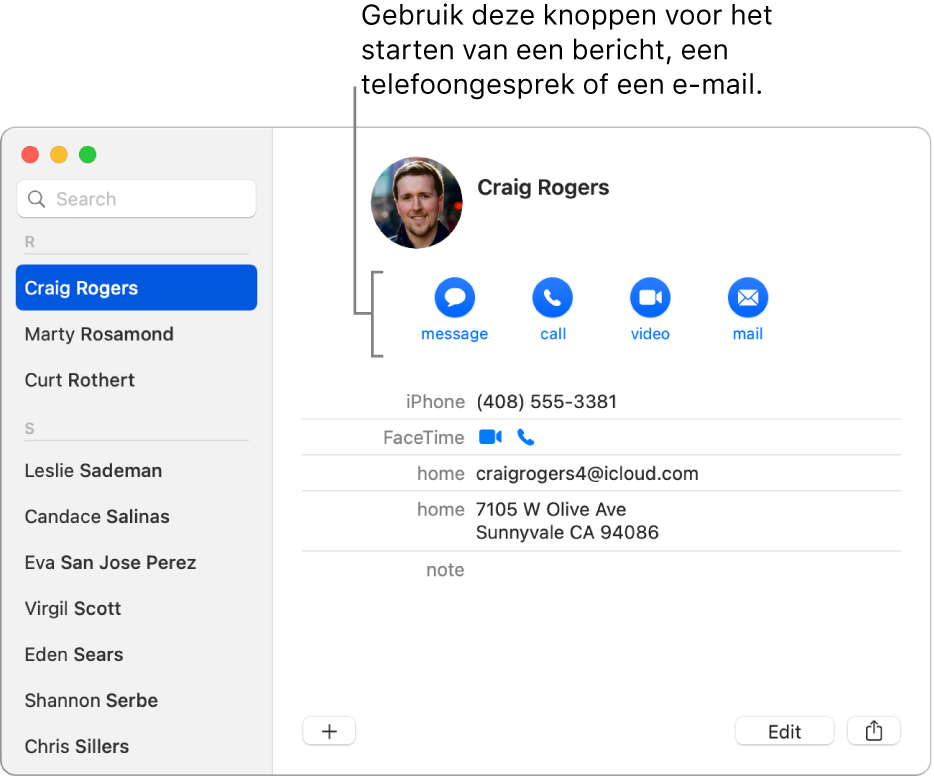934x777 pixels.
Task: Minimize the window with yellow button
Action: tap(59, 154)
